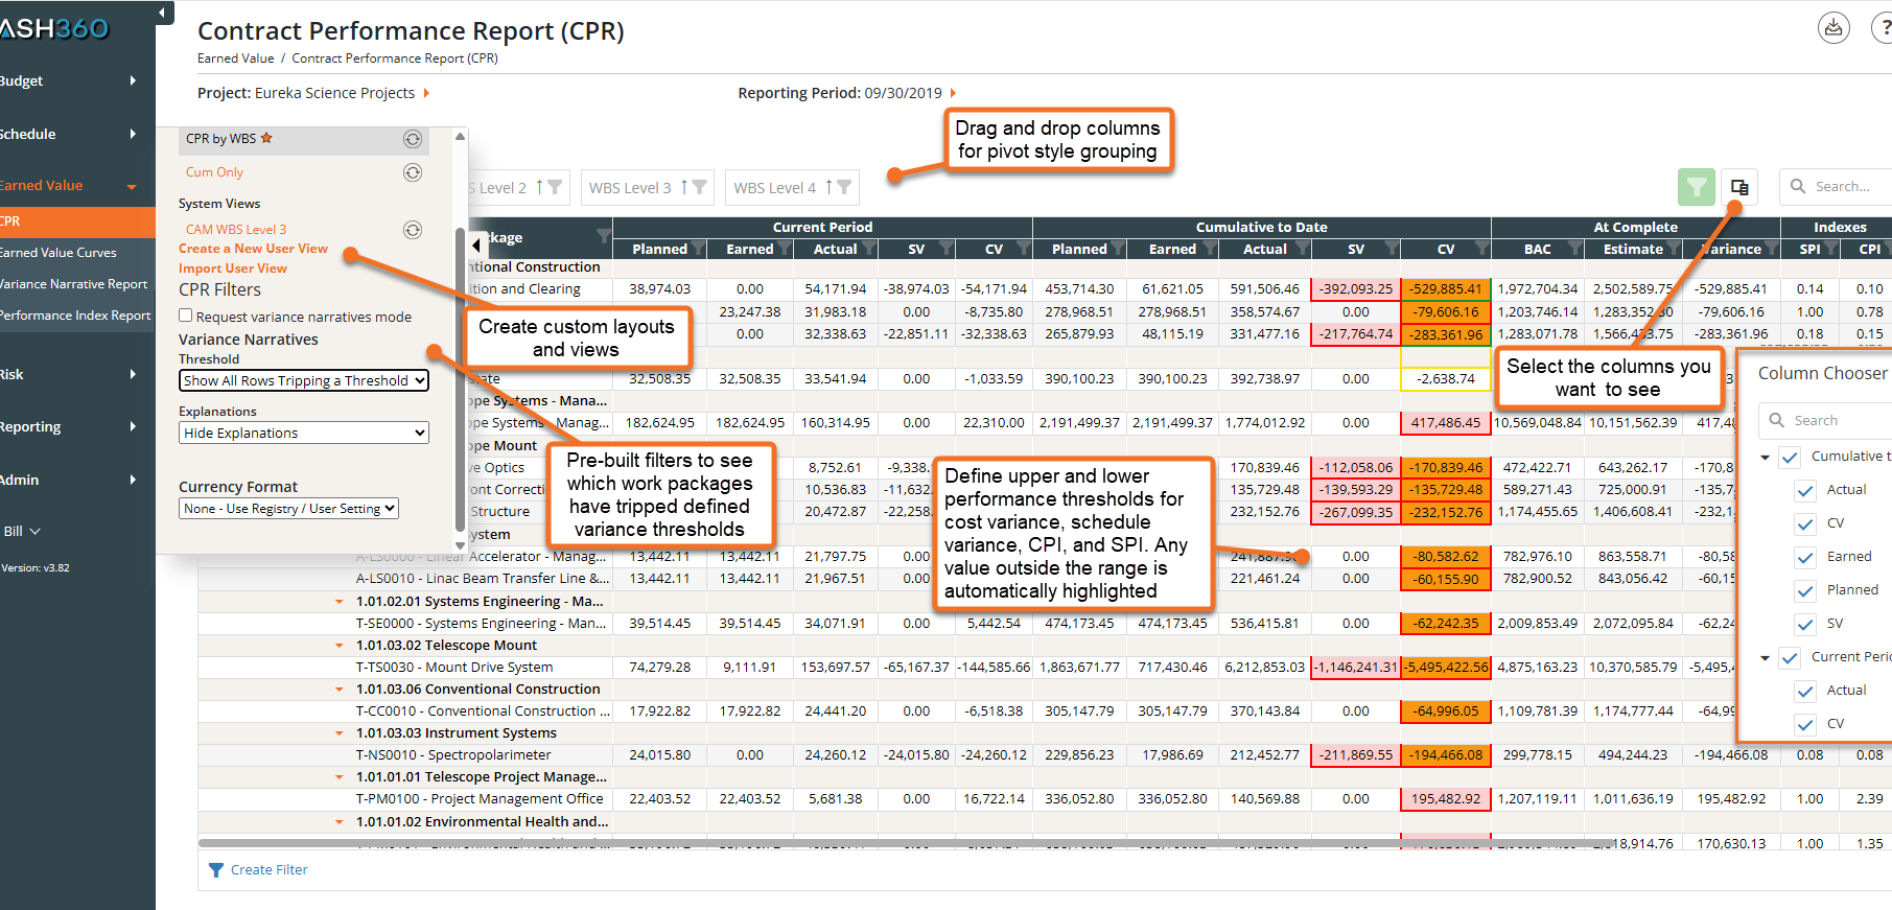Collapse sidebar with the top arrow icon
1892x910 pixels.
tap(162, 13)
